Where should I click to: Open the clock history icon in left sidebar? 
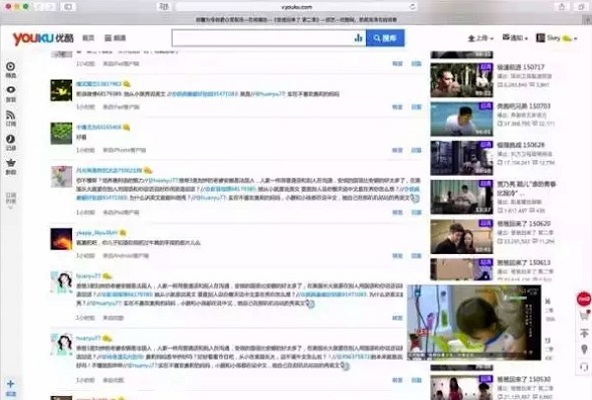pos(11,139)
